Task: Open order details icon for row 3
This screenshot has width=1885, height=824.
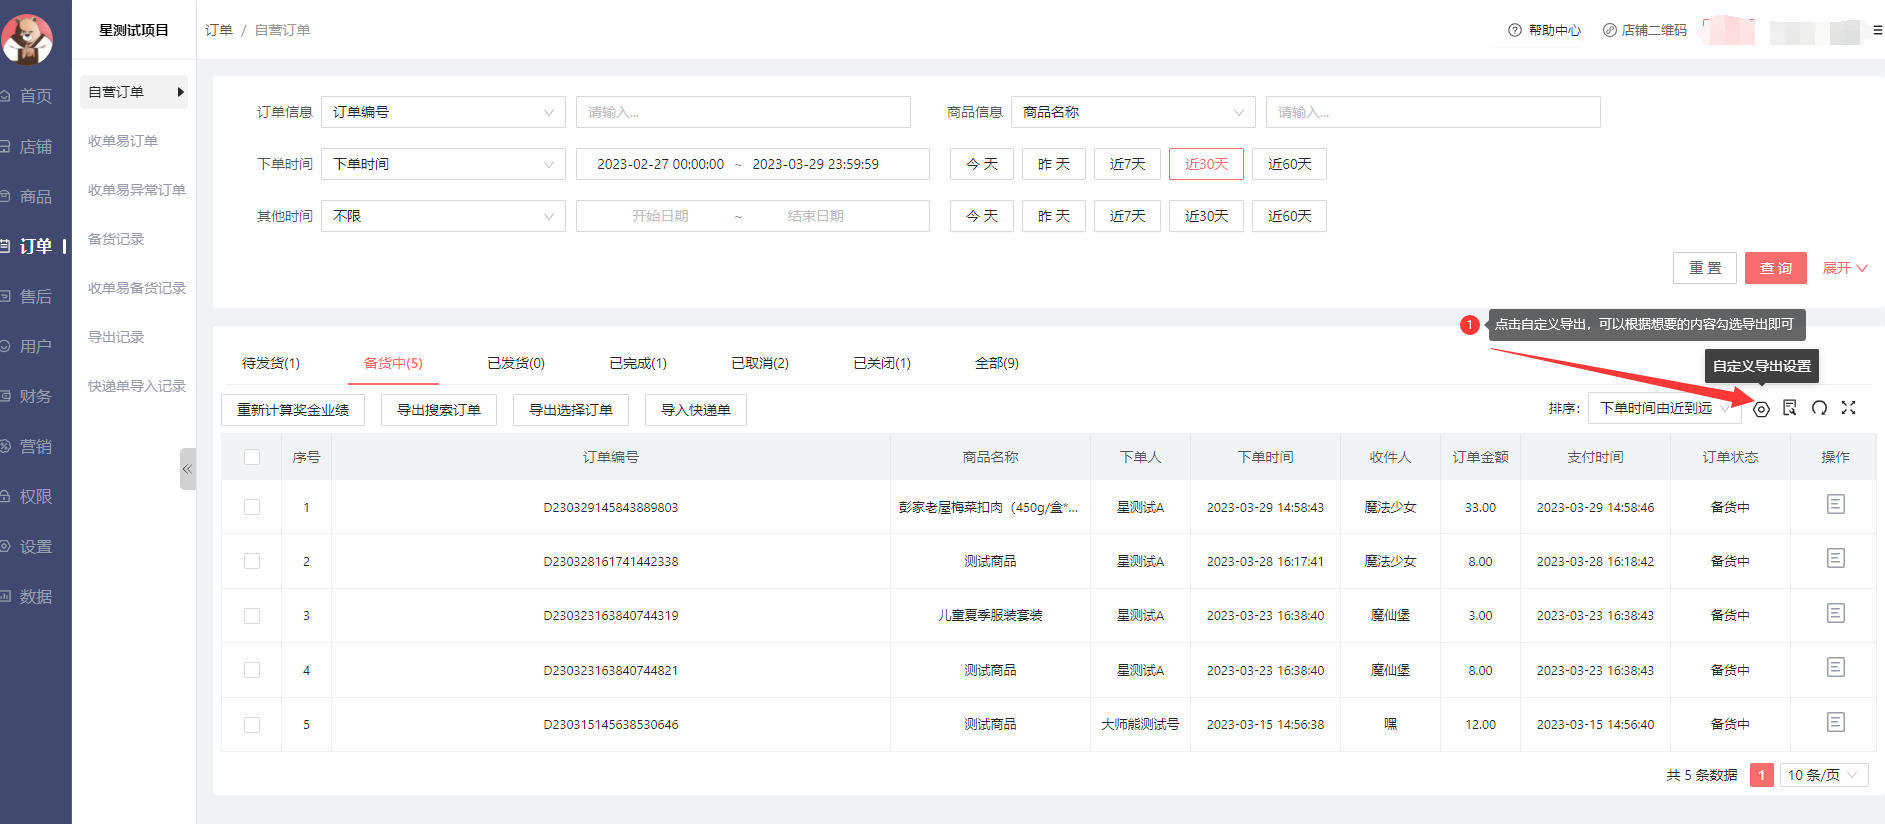Action: click(1835, 614)
